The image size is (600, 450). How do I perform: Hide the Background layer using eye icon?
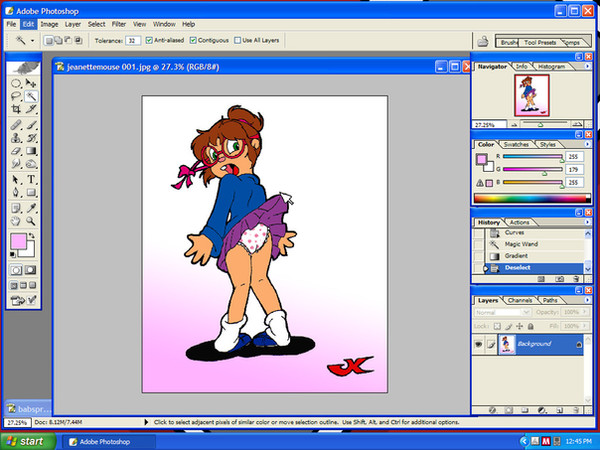(479, 343)
